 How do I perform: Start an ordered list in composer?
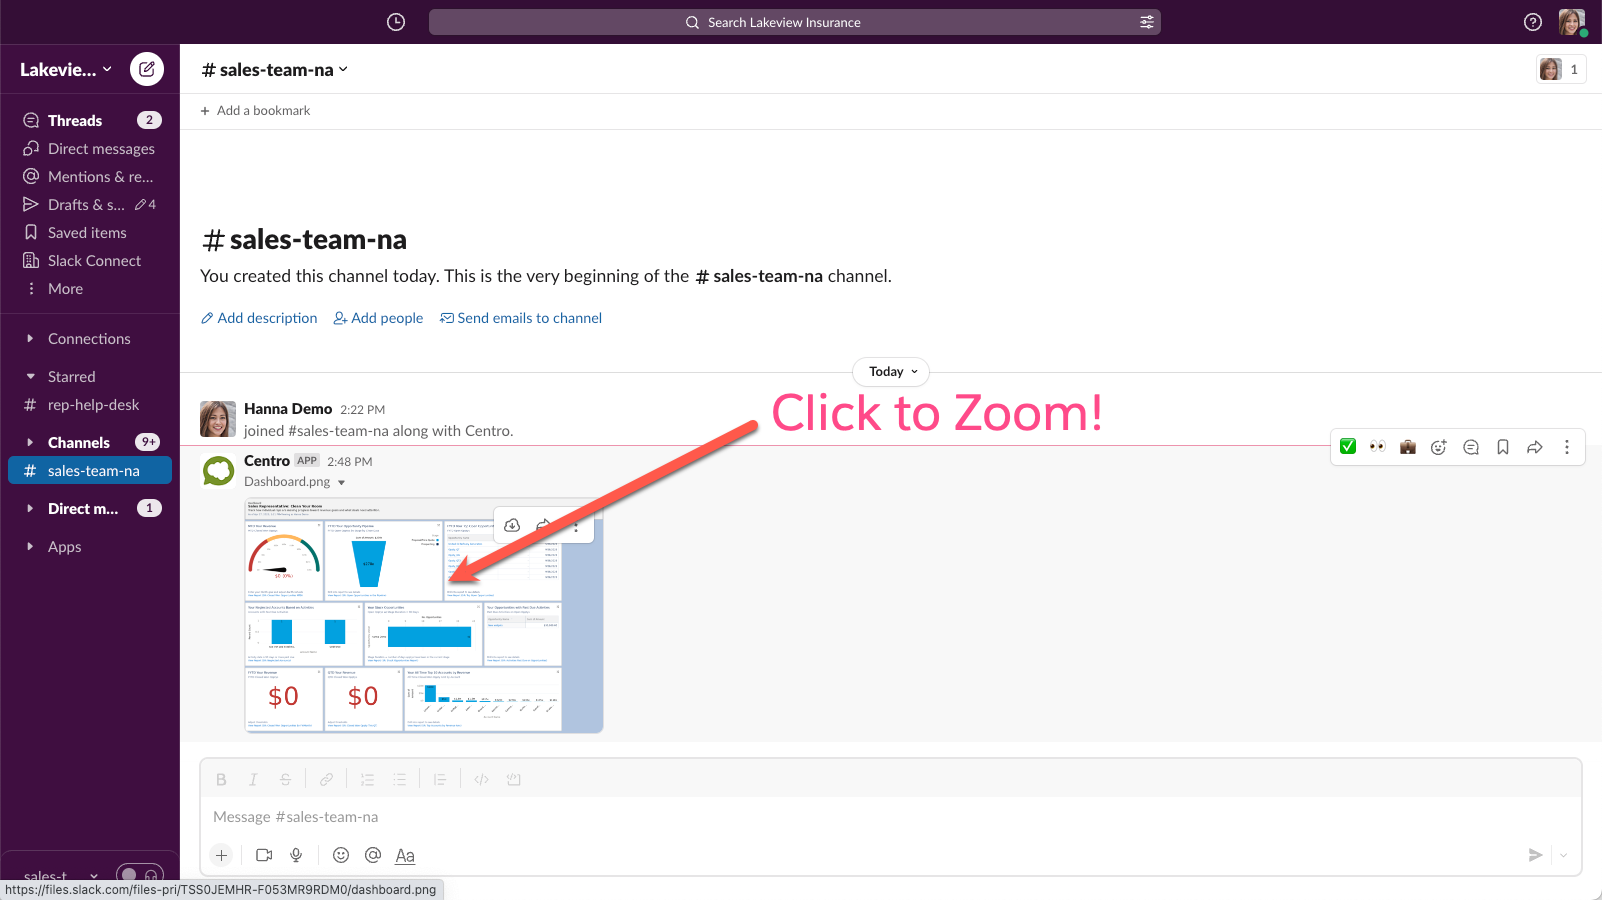point(367,780)
